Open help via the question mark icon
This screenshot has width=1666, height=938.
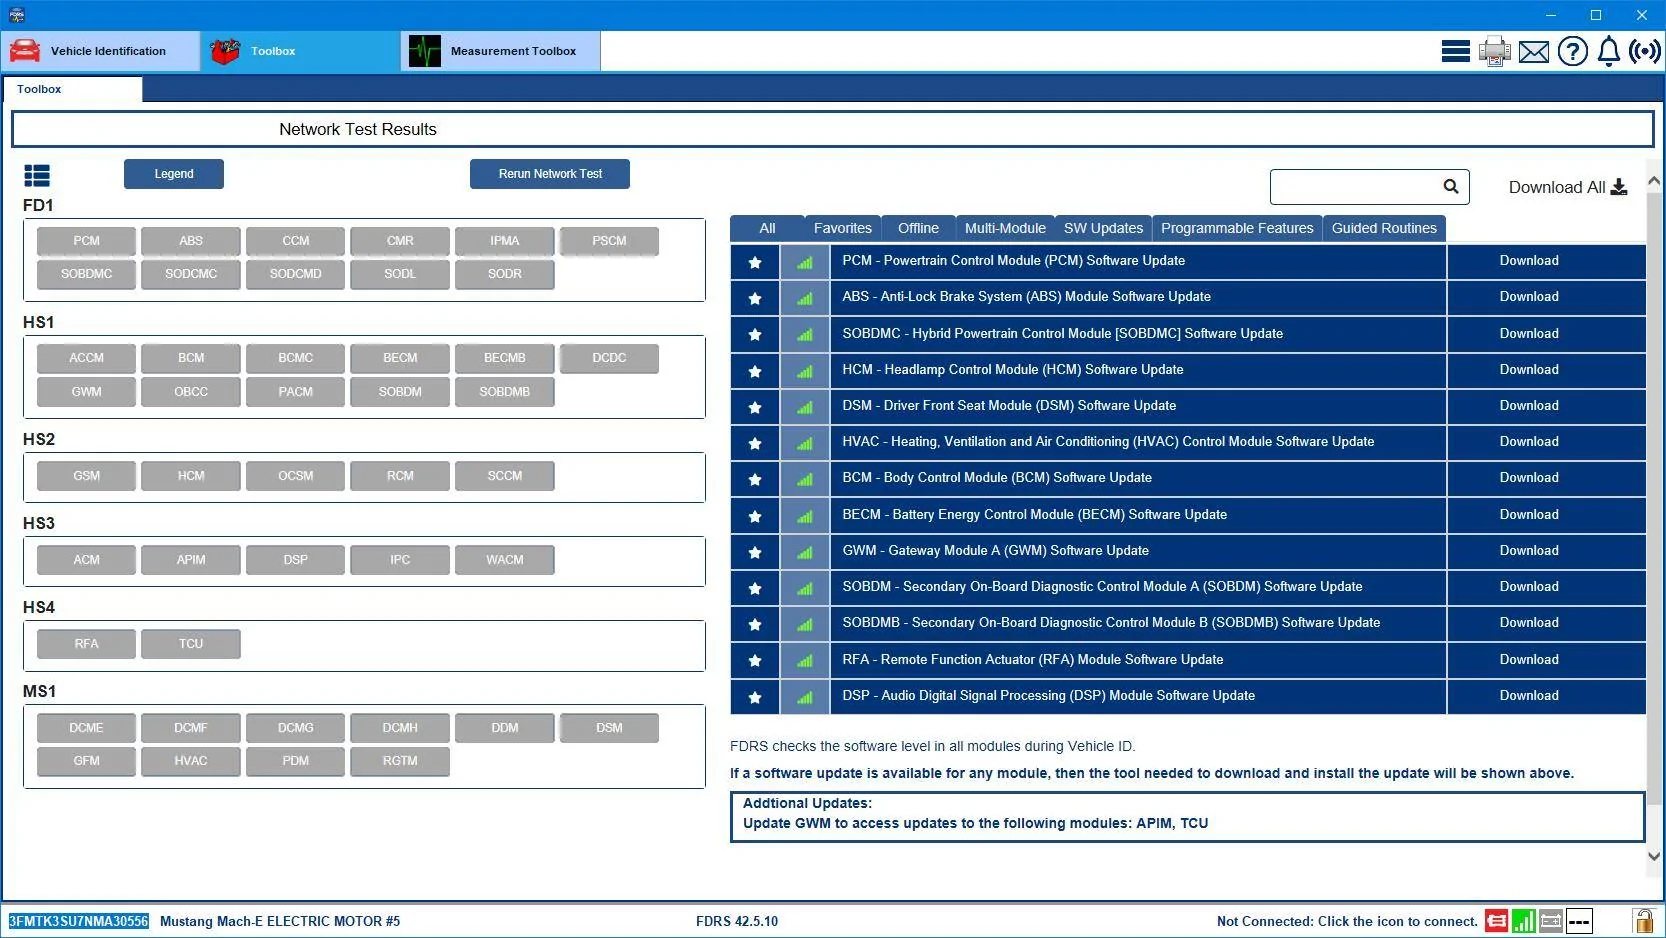click(1573, 51)
